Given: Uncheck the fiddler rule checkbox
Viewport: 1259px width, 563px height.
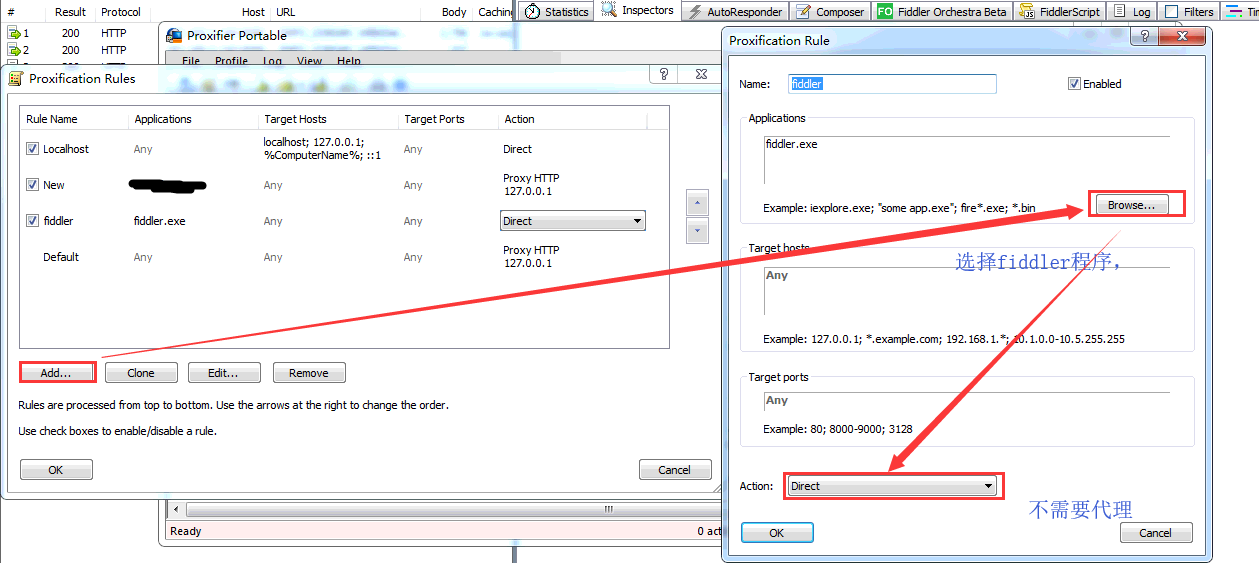Looking at the screenshot, I should pyautogui.click(x=33, y=221).
